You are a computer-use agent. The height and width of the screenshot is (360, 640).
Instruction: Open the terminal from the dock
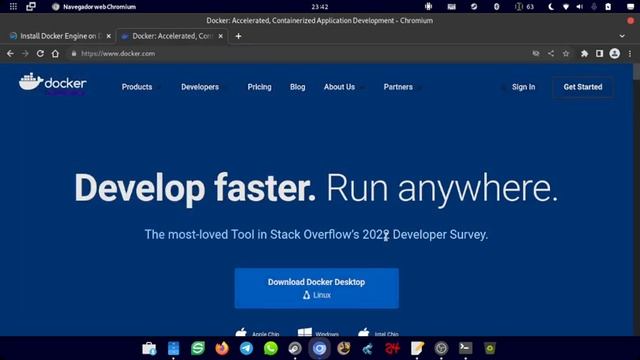point(465,348)
